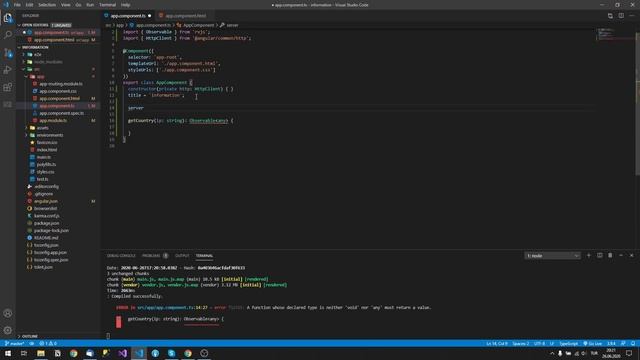The image size is (640, 360).
Task: Switch to Debug Console panel tab
Action: pyautogui.click(x=121, y=256)
